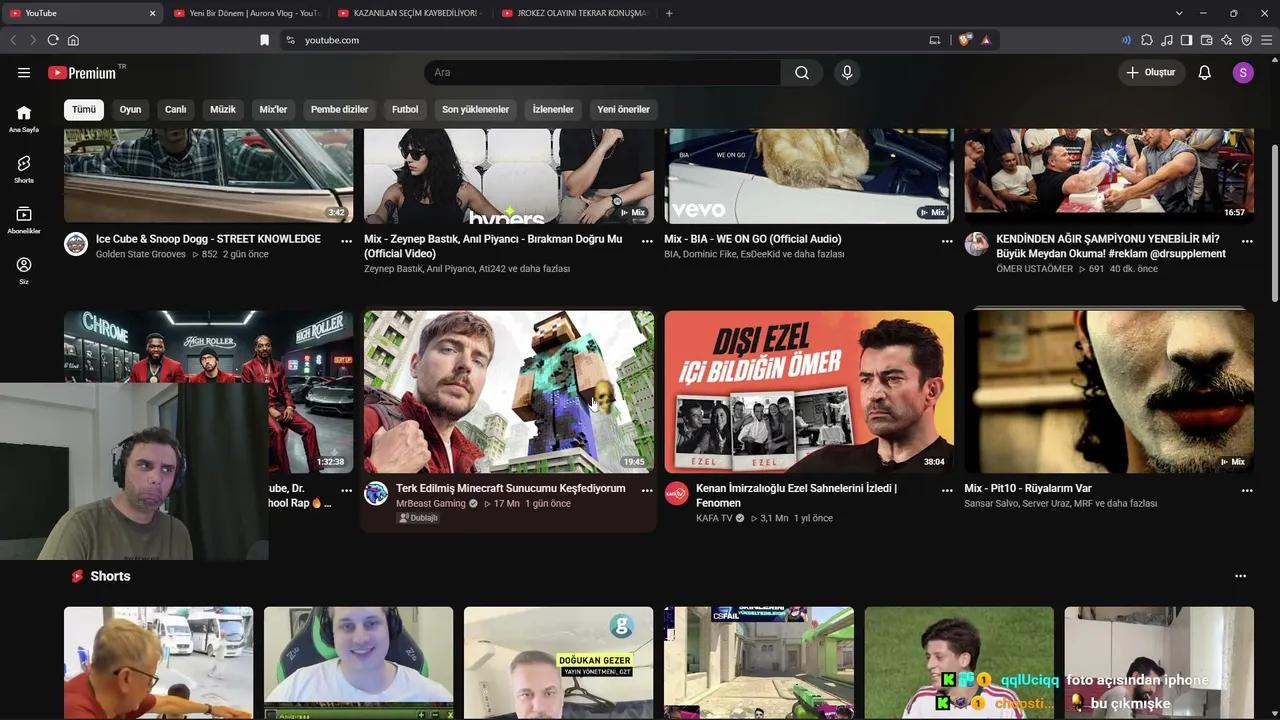Open the Shorts section options menu
The image size is (1280, 720).
1241,576
